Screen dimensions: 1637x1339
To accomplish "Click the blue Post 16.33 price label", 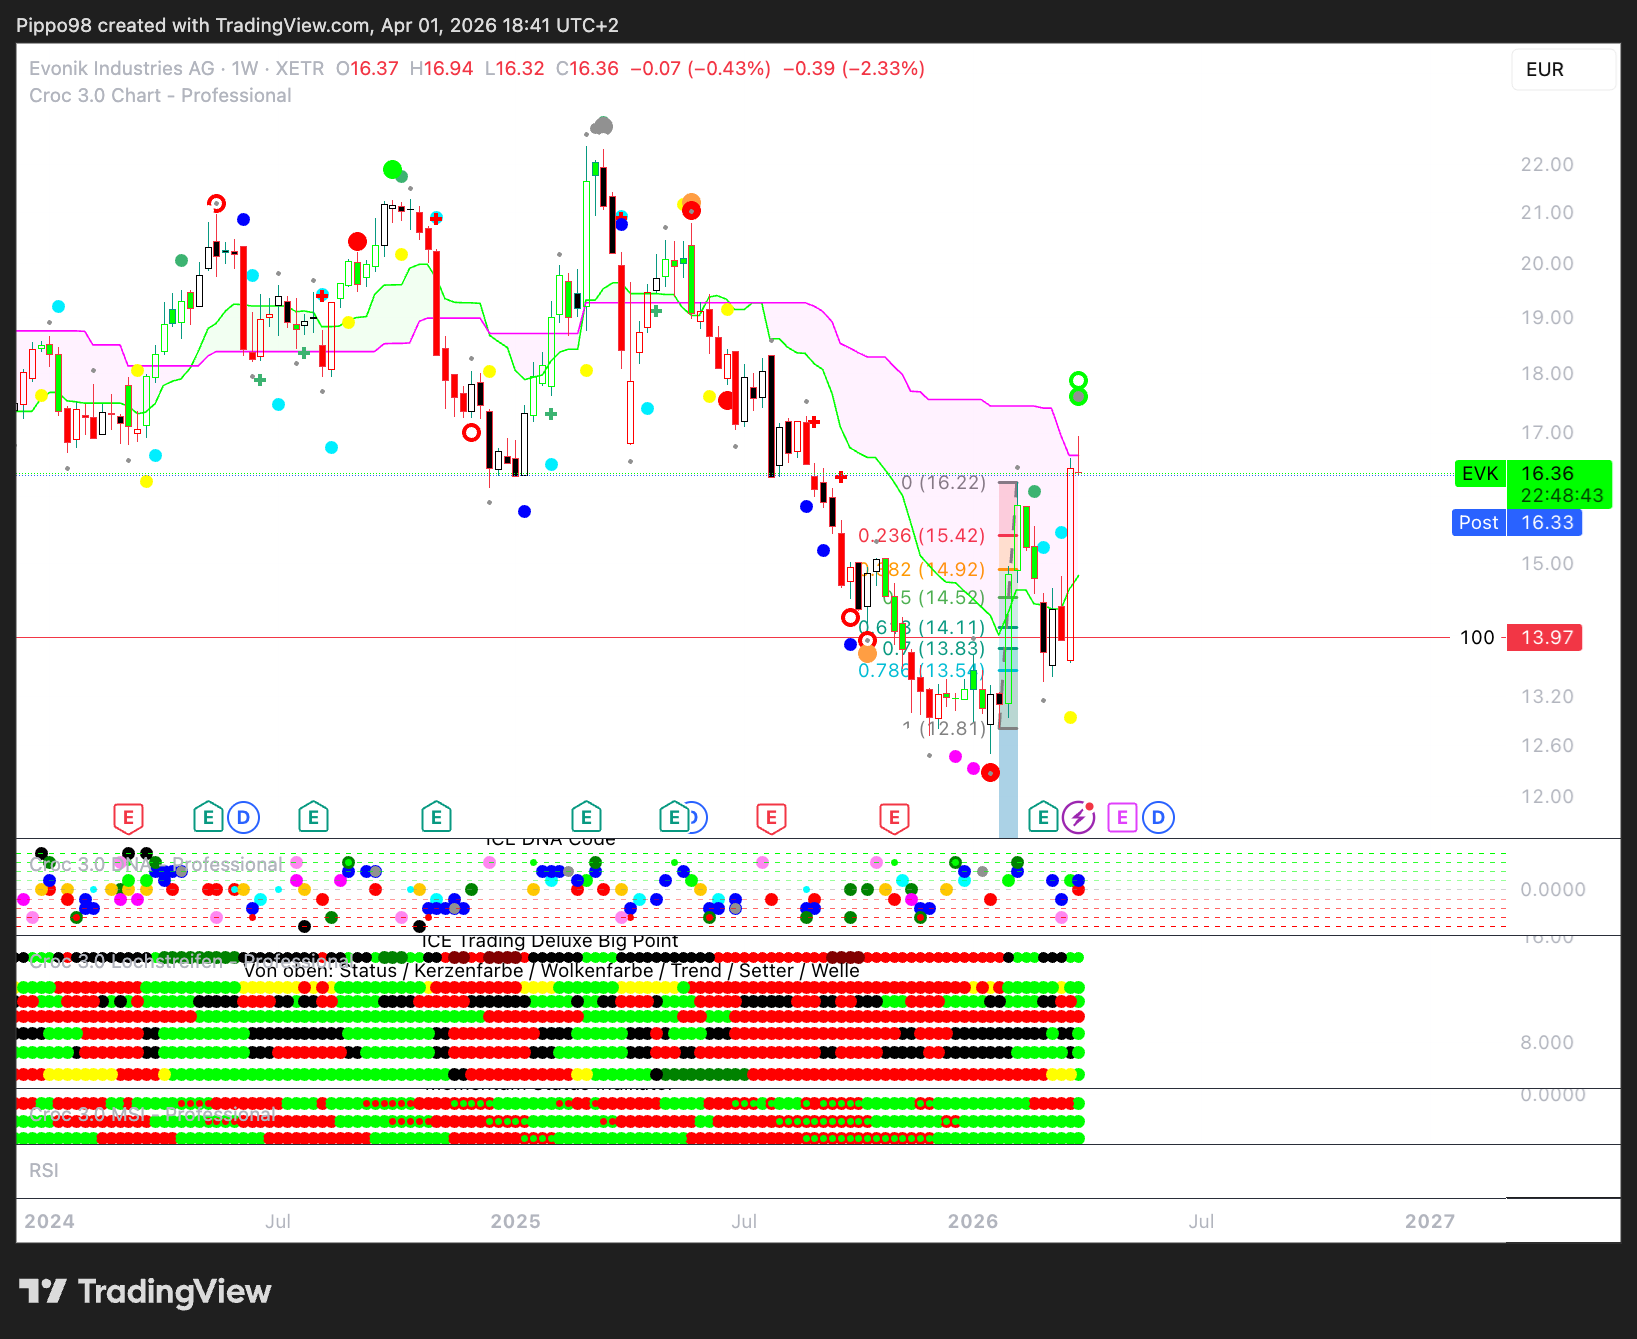I will (x=1516, y=523).
